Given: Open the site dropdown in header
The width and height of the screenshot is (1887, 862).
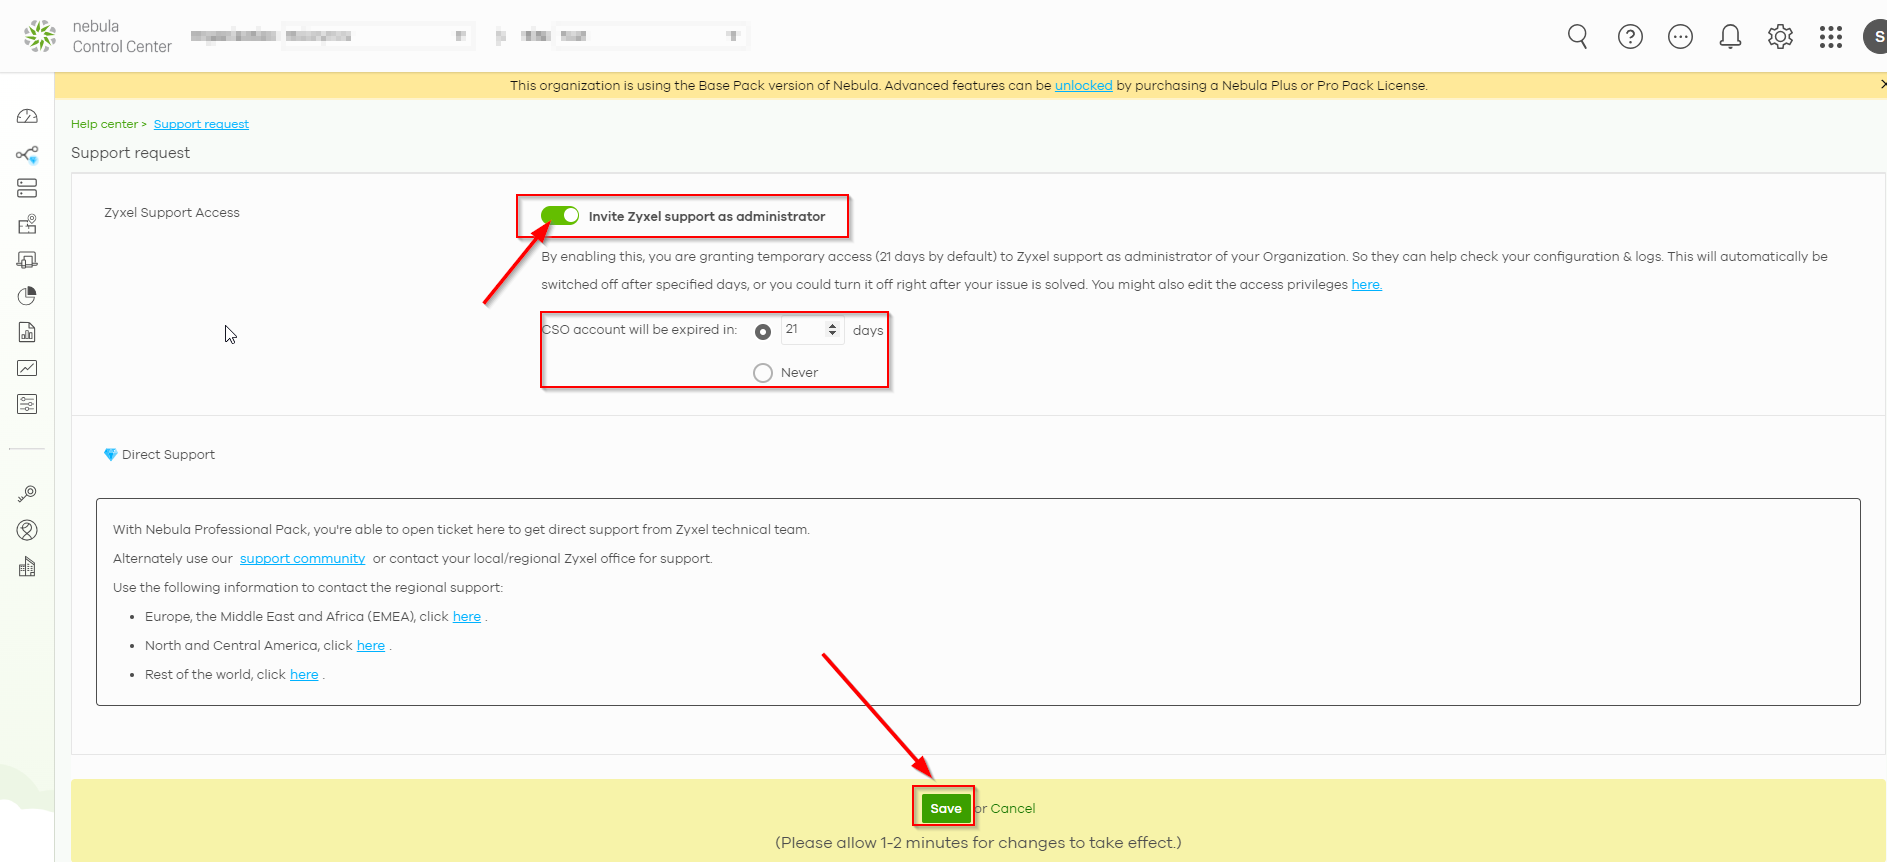Looking at the screenshot, I should tap(650, 36).
